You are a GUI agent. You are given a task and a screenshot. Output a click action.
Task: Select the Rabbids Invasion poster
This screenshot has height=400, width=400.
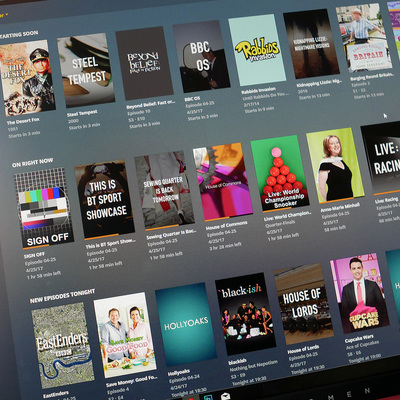click(257, 50)
